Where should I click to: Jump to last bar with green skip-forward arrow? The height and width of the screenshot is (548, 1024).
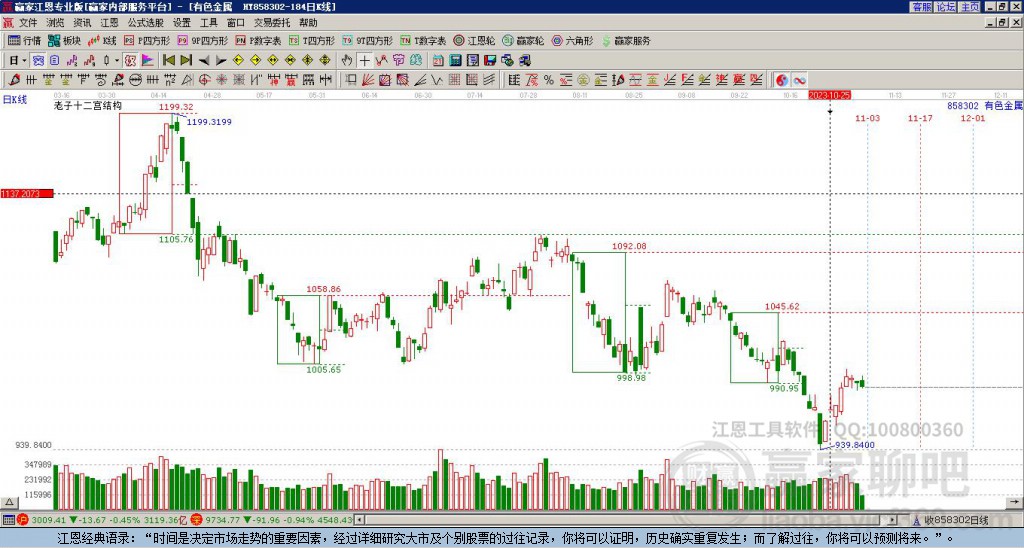(186, 61)
